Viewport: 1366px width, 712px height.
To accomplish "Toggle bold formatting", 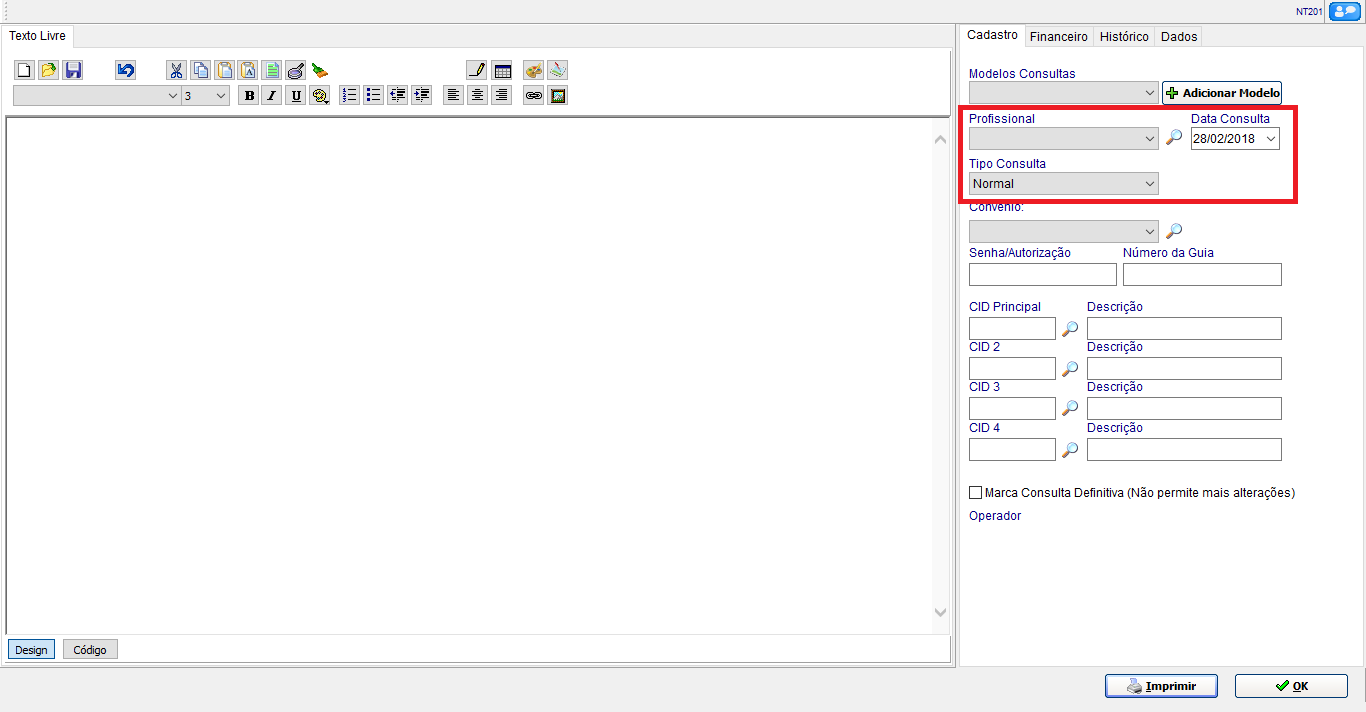I will [248, 96].
